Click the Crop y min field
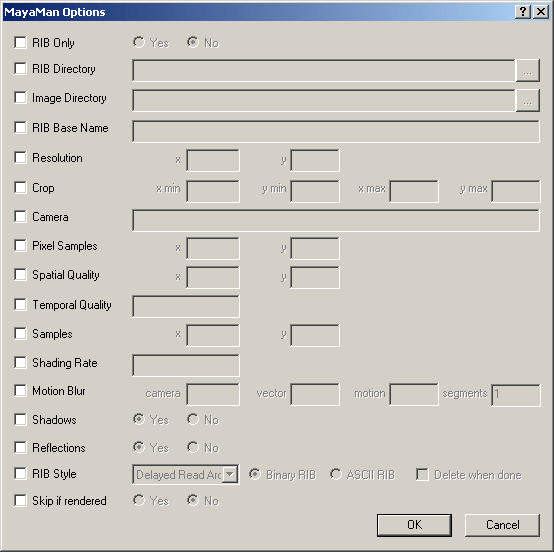 tap(315, 191)
